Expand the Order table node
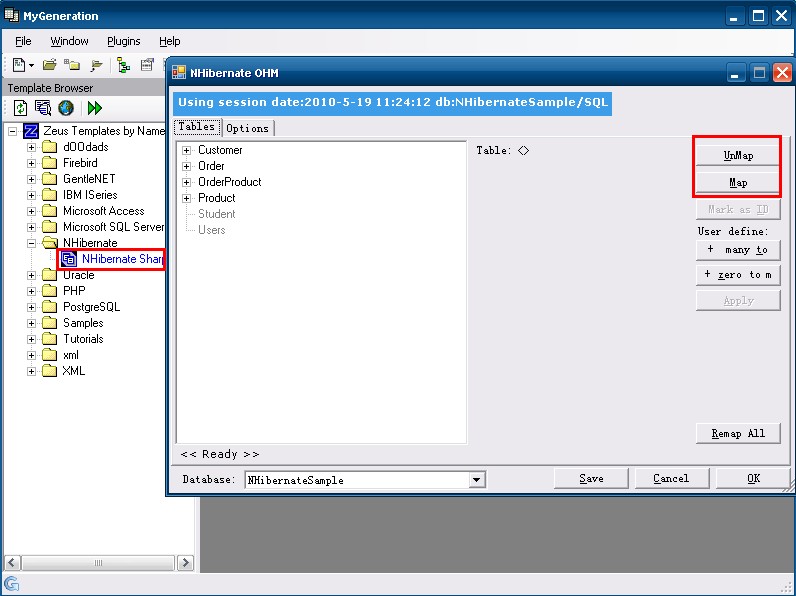Screen dimensions: 796x596 tap(186, 167)
